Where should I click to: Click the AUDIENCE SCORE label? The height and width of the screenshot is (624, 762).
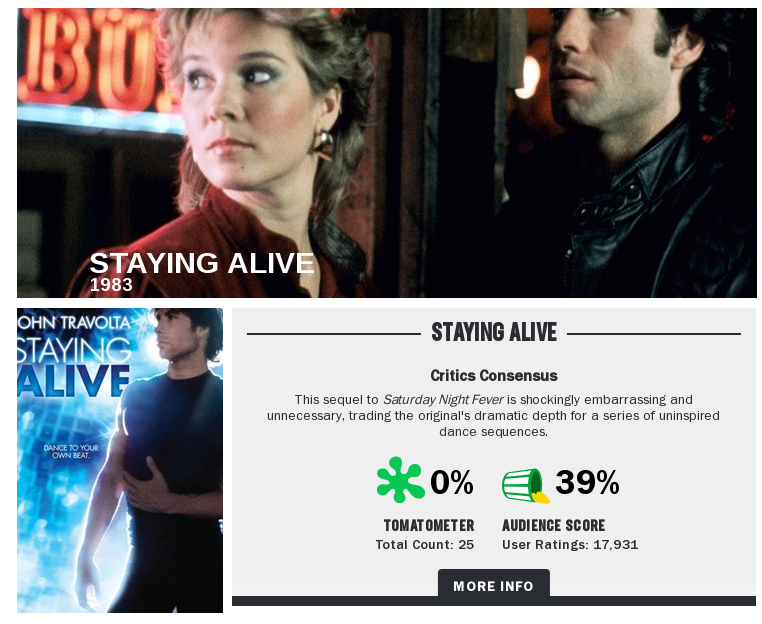tap(554, 525)
